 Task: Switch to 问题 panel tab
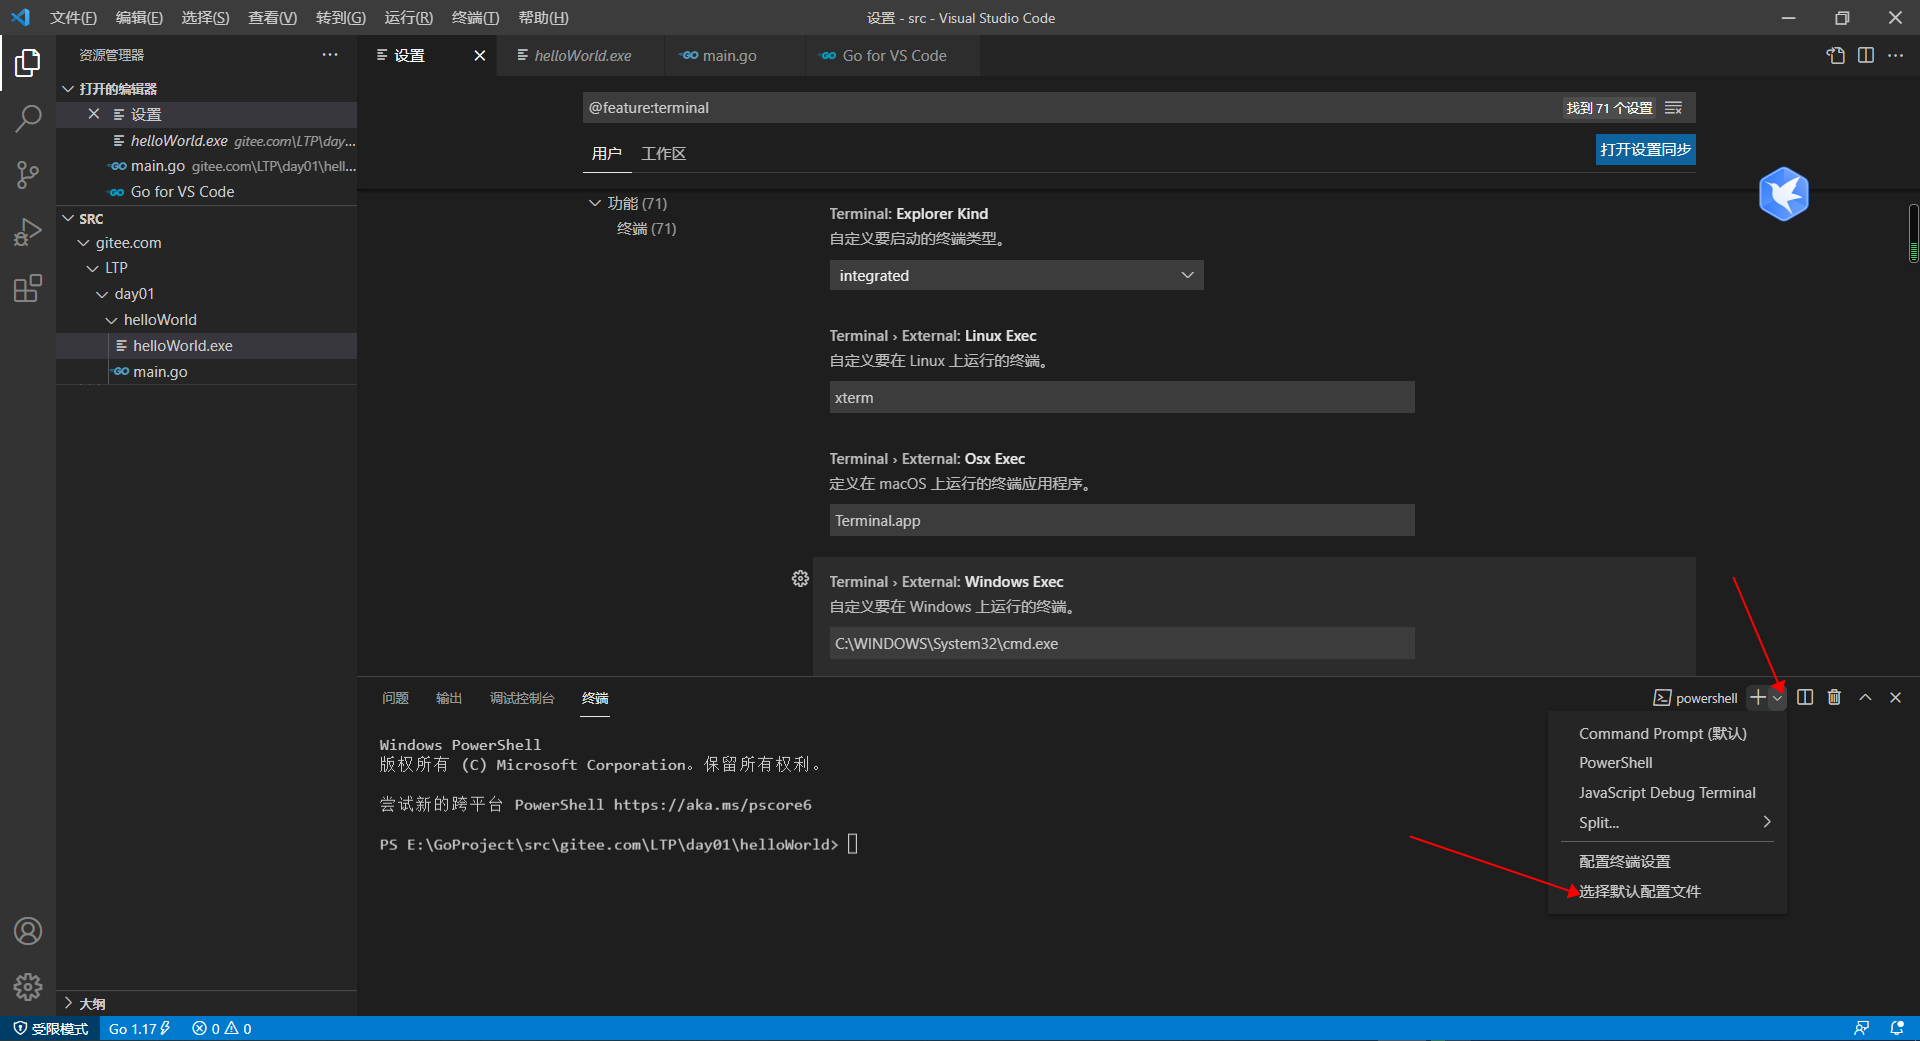coord(395,698)
